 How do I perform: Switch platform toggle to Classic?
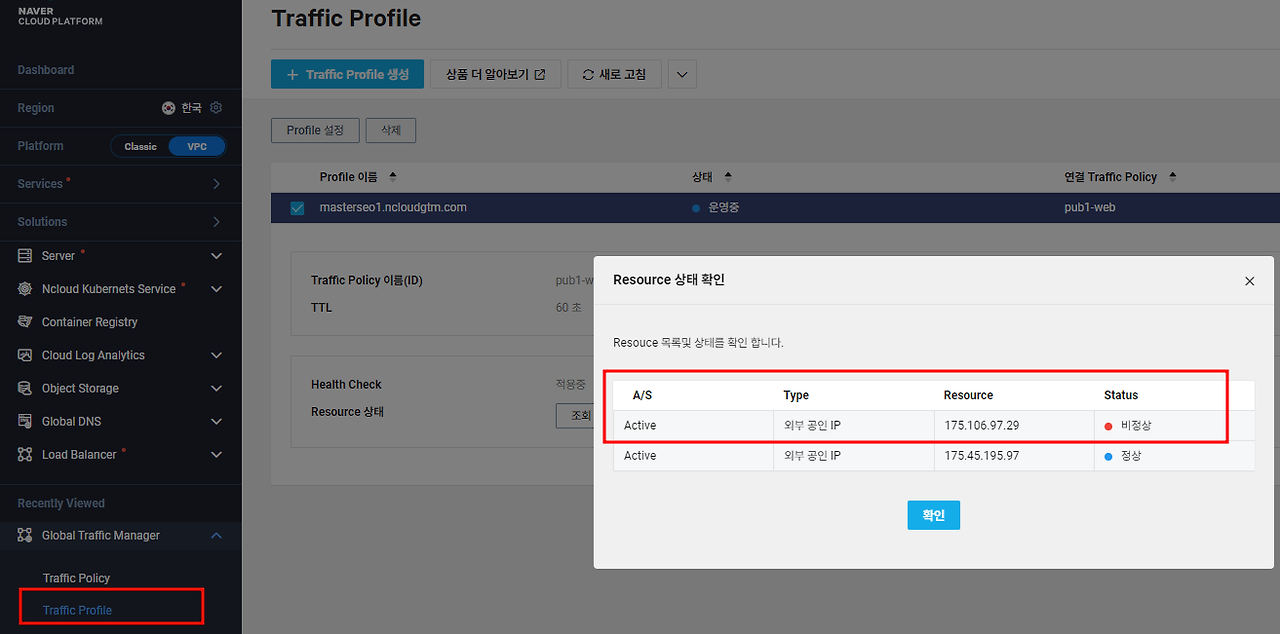(x=140, y=146)
